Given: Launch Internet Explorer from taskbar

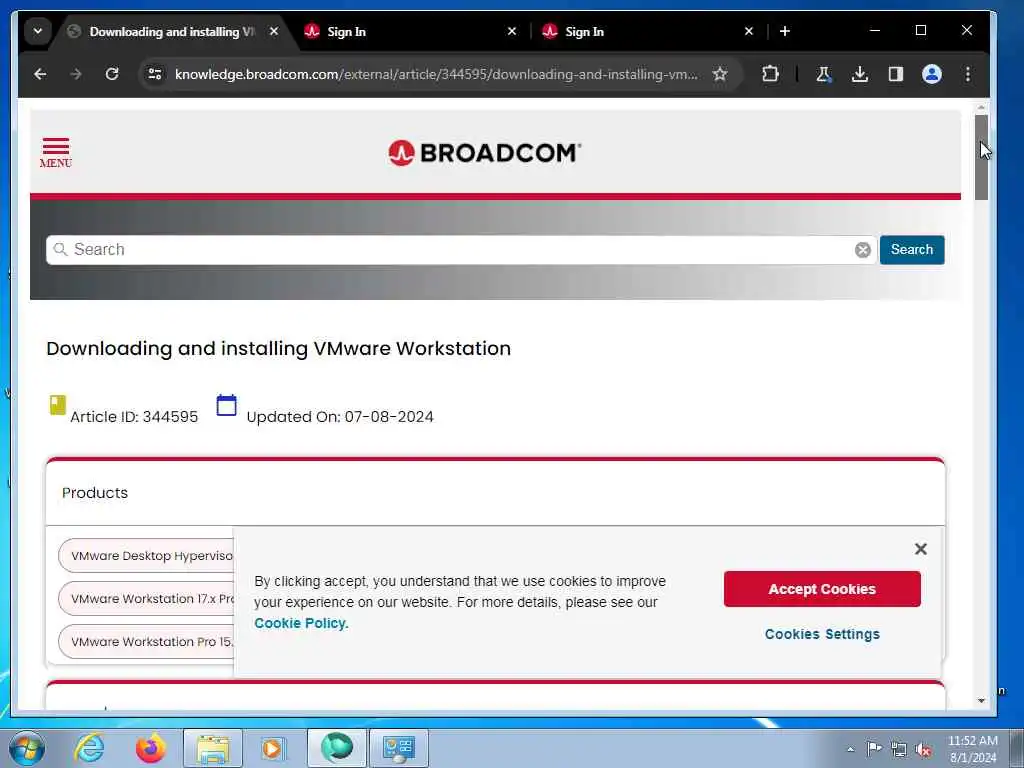Looking at the screenshot, I should coord(89,748).
